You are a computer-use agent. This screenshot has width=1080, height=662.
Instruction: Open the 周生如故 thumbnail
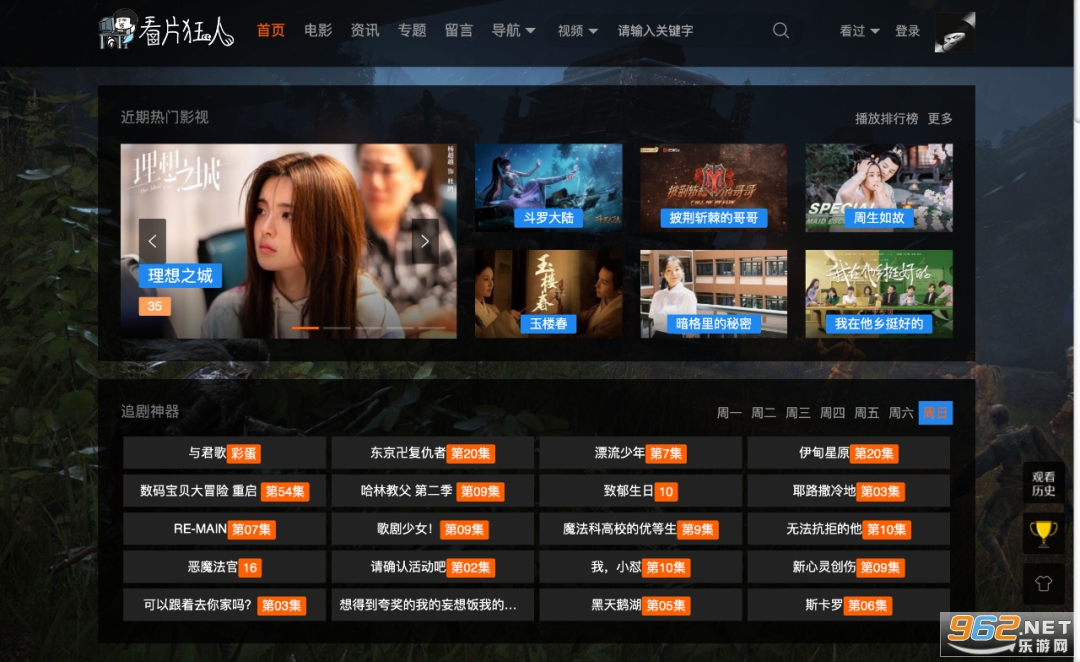pos(879,187)
